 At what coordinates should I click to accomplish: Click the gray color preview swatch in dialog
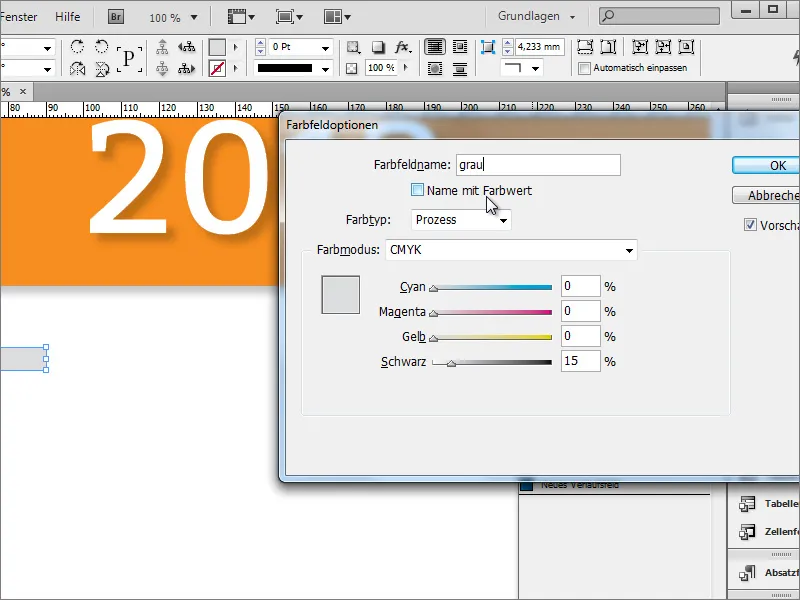(x=341, y=295)
